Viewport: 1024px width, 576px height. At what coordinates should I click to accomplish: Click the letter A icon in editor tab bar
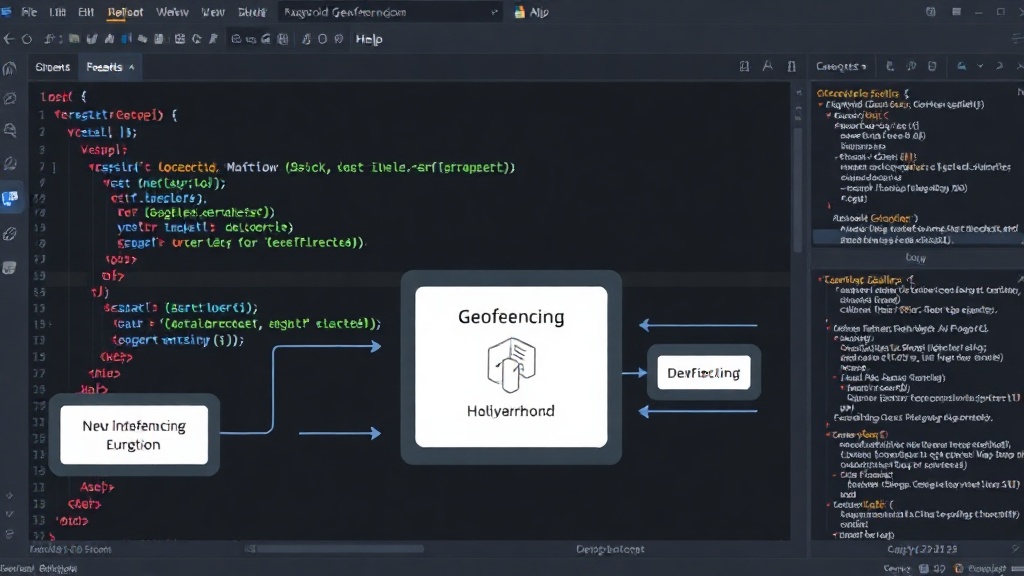pos(767,66)
